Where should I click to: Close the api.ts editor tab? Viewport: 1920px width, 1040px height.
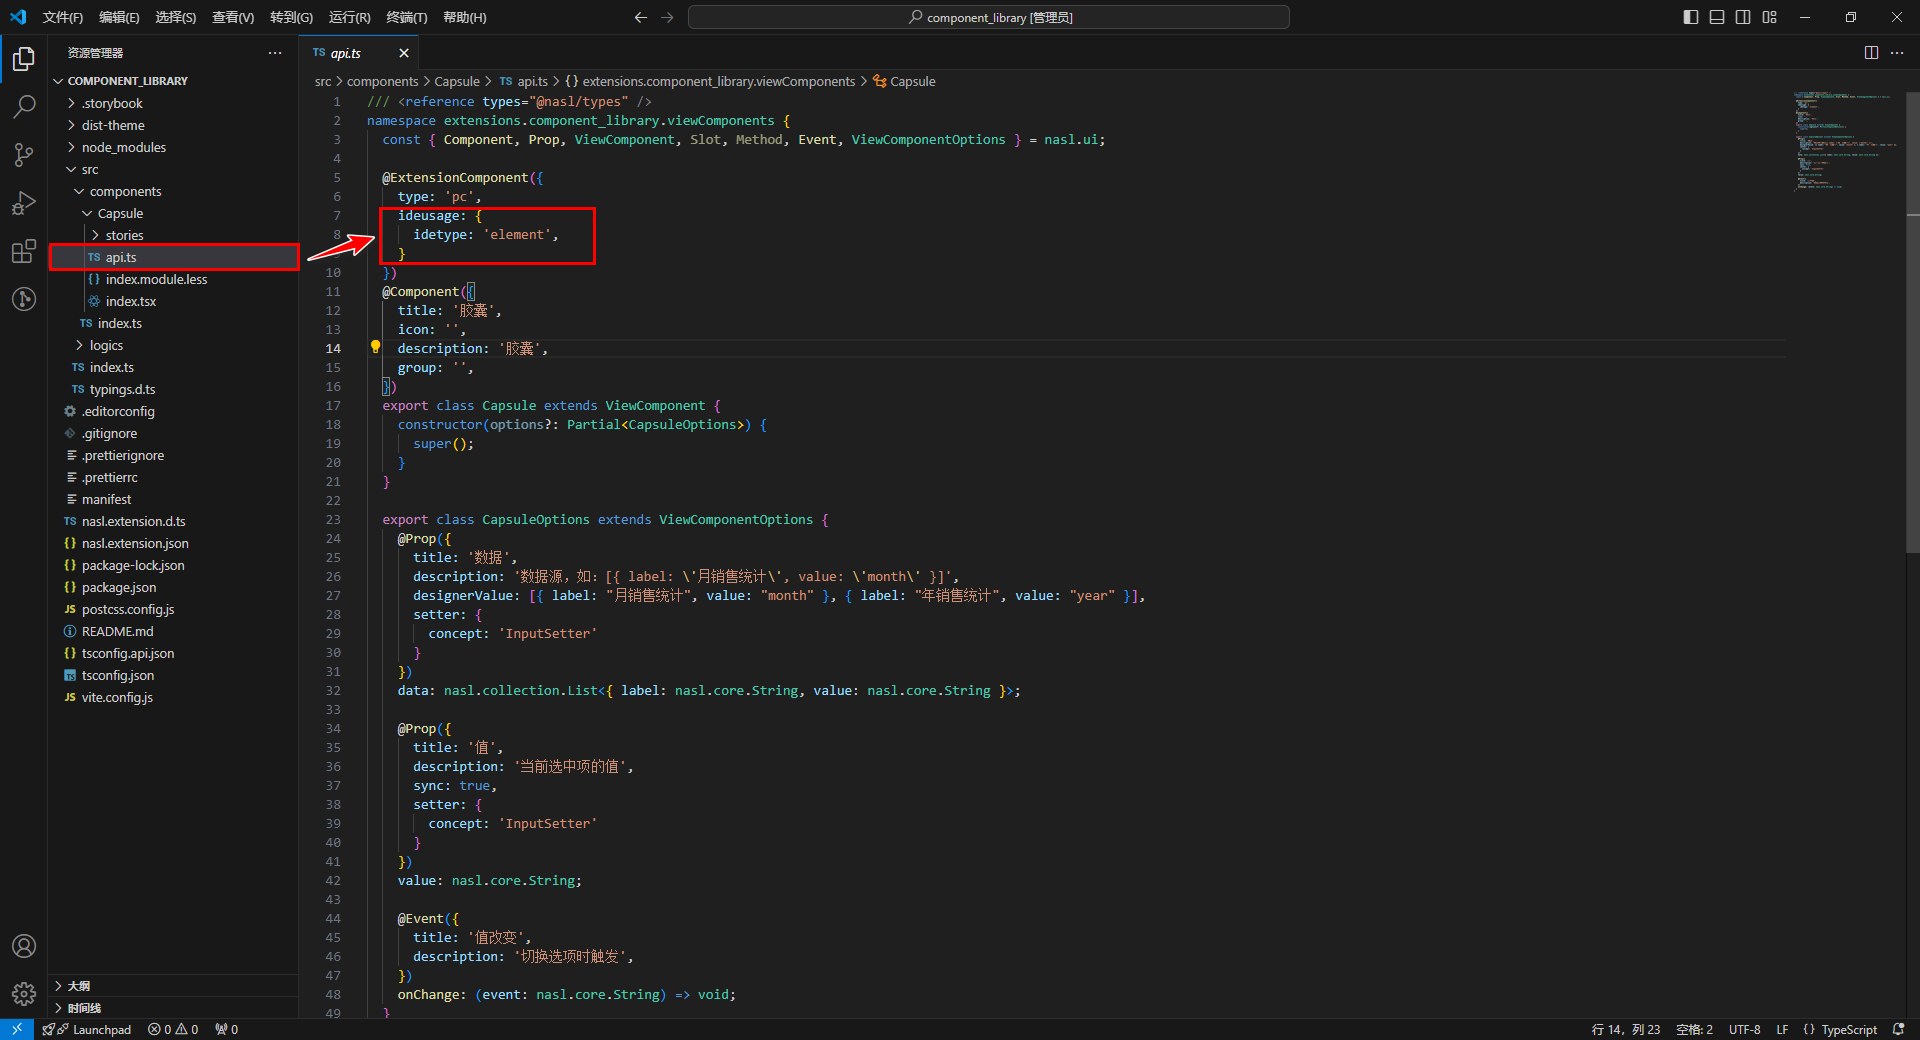click(x=404, y=53)
